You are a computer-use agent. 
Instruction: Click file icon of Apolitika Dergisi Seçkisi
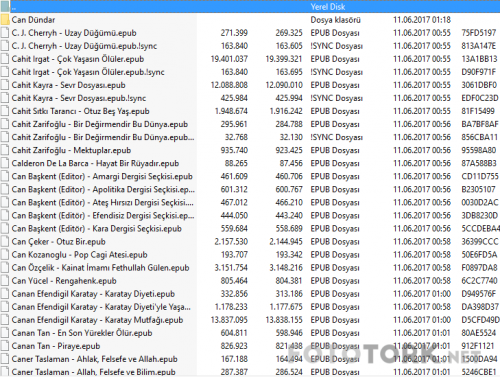[x=5, y=189]
